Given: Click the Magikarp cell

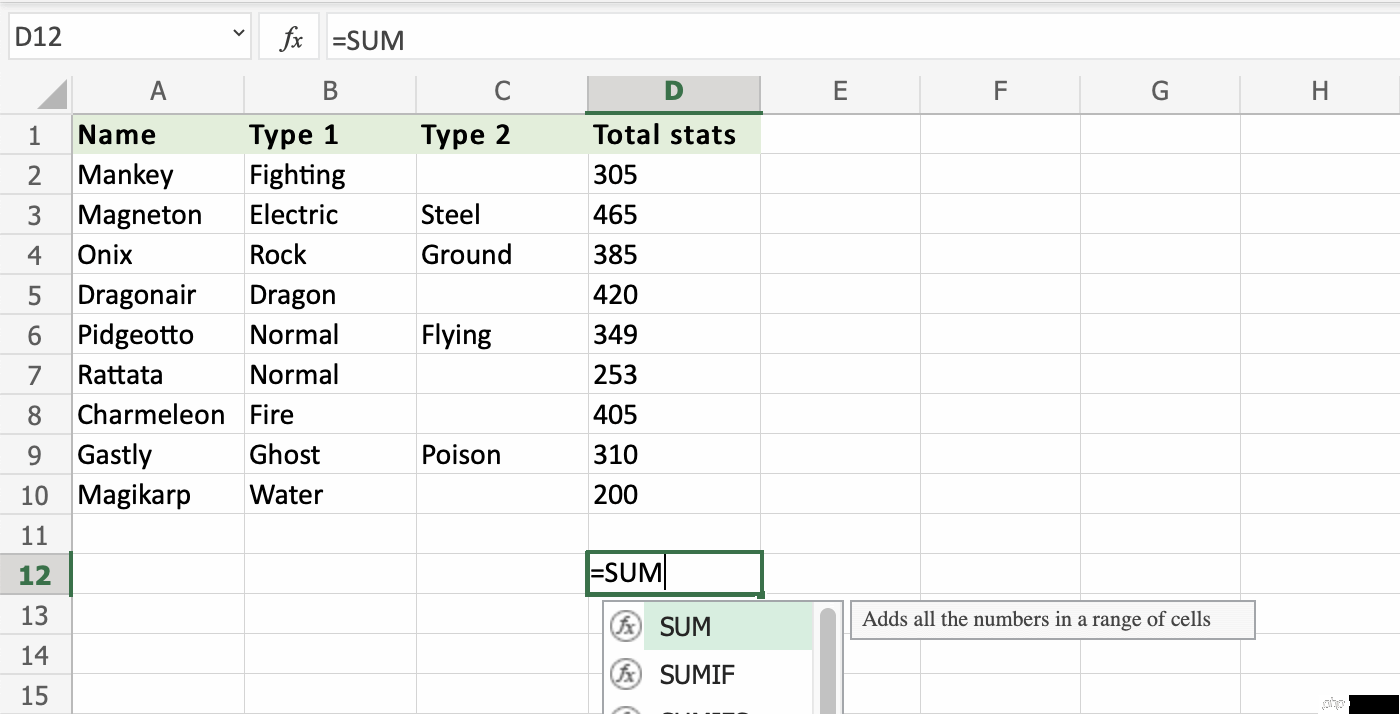Looking at the screenshot, I should click(158, 495).
